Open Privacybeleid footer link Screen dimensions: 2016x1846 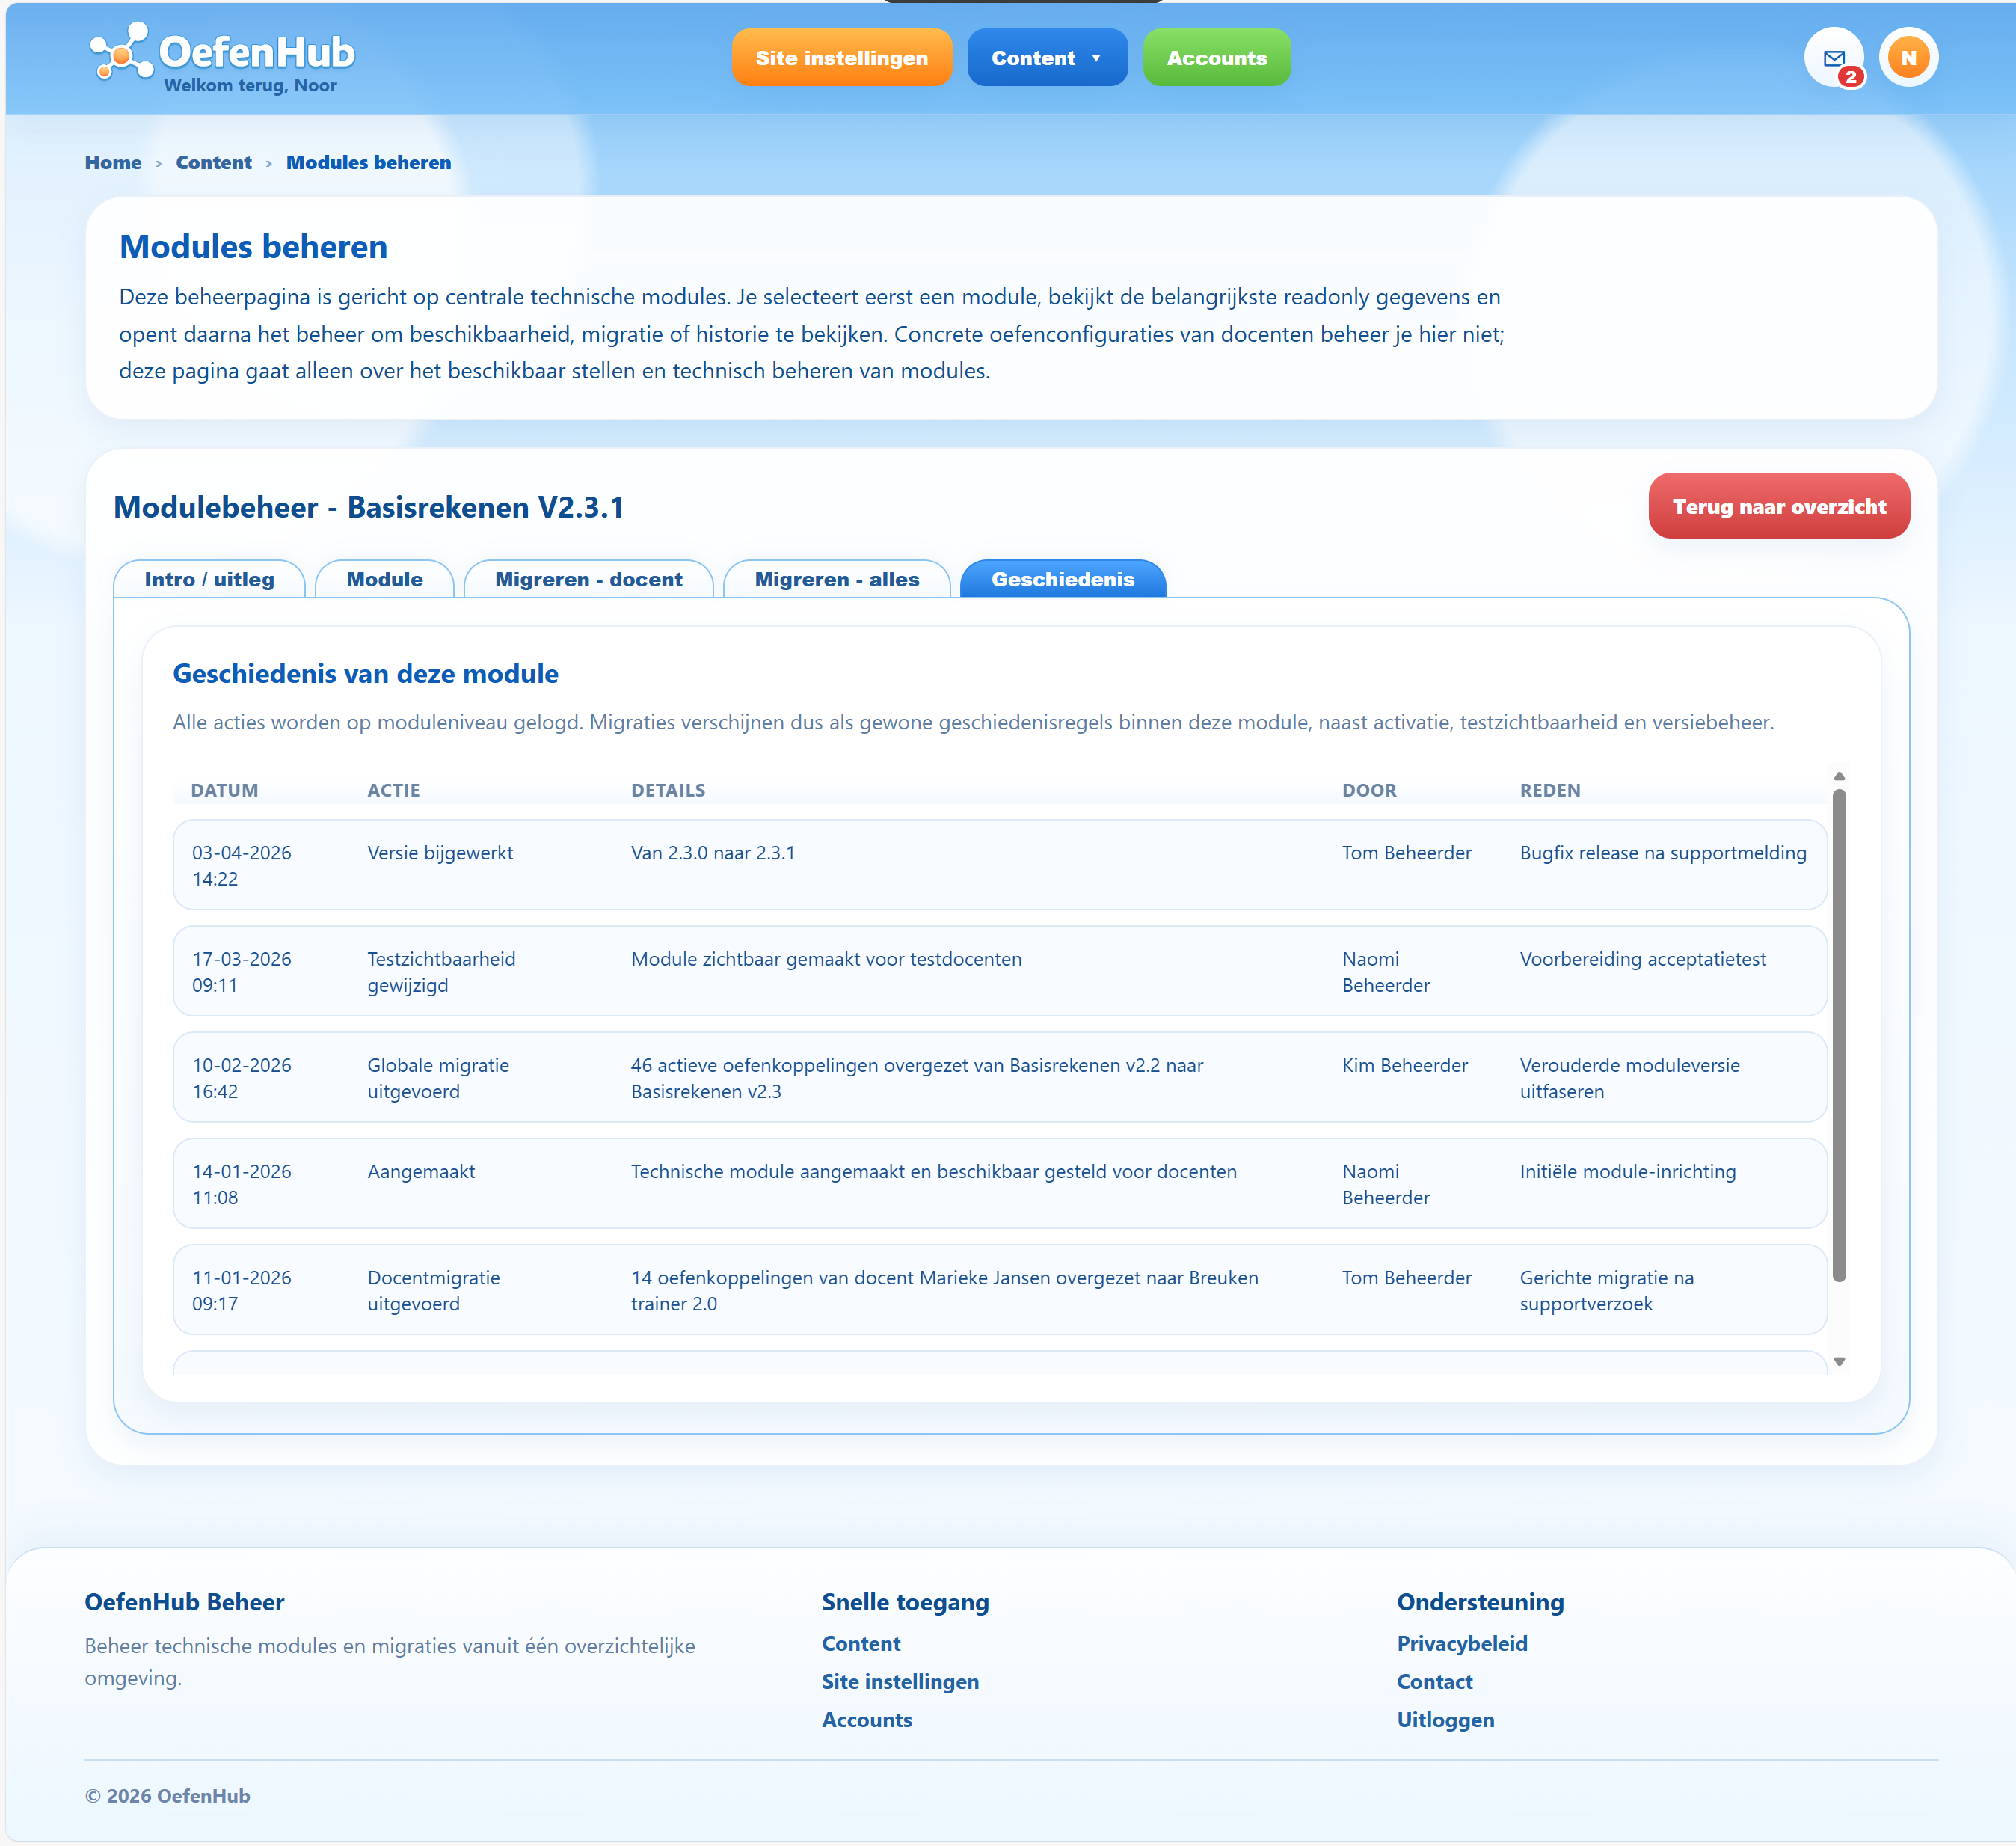(x=1461, y=1643)
